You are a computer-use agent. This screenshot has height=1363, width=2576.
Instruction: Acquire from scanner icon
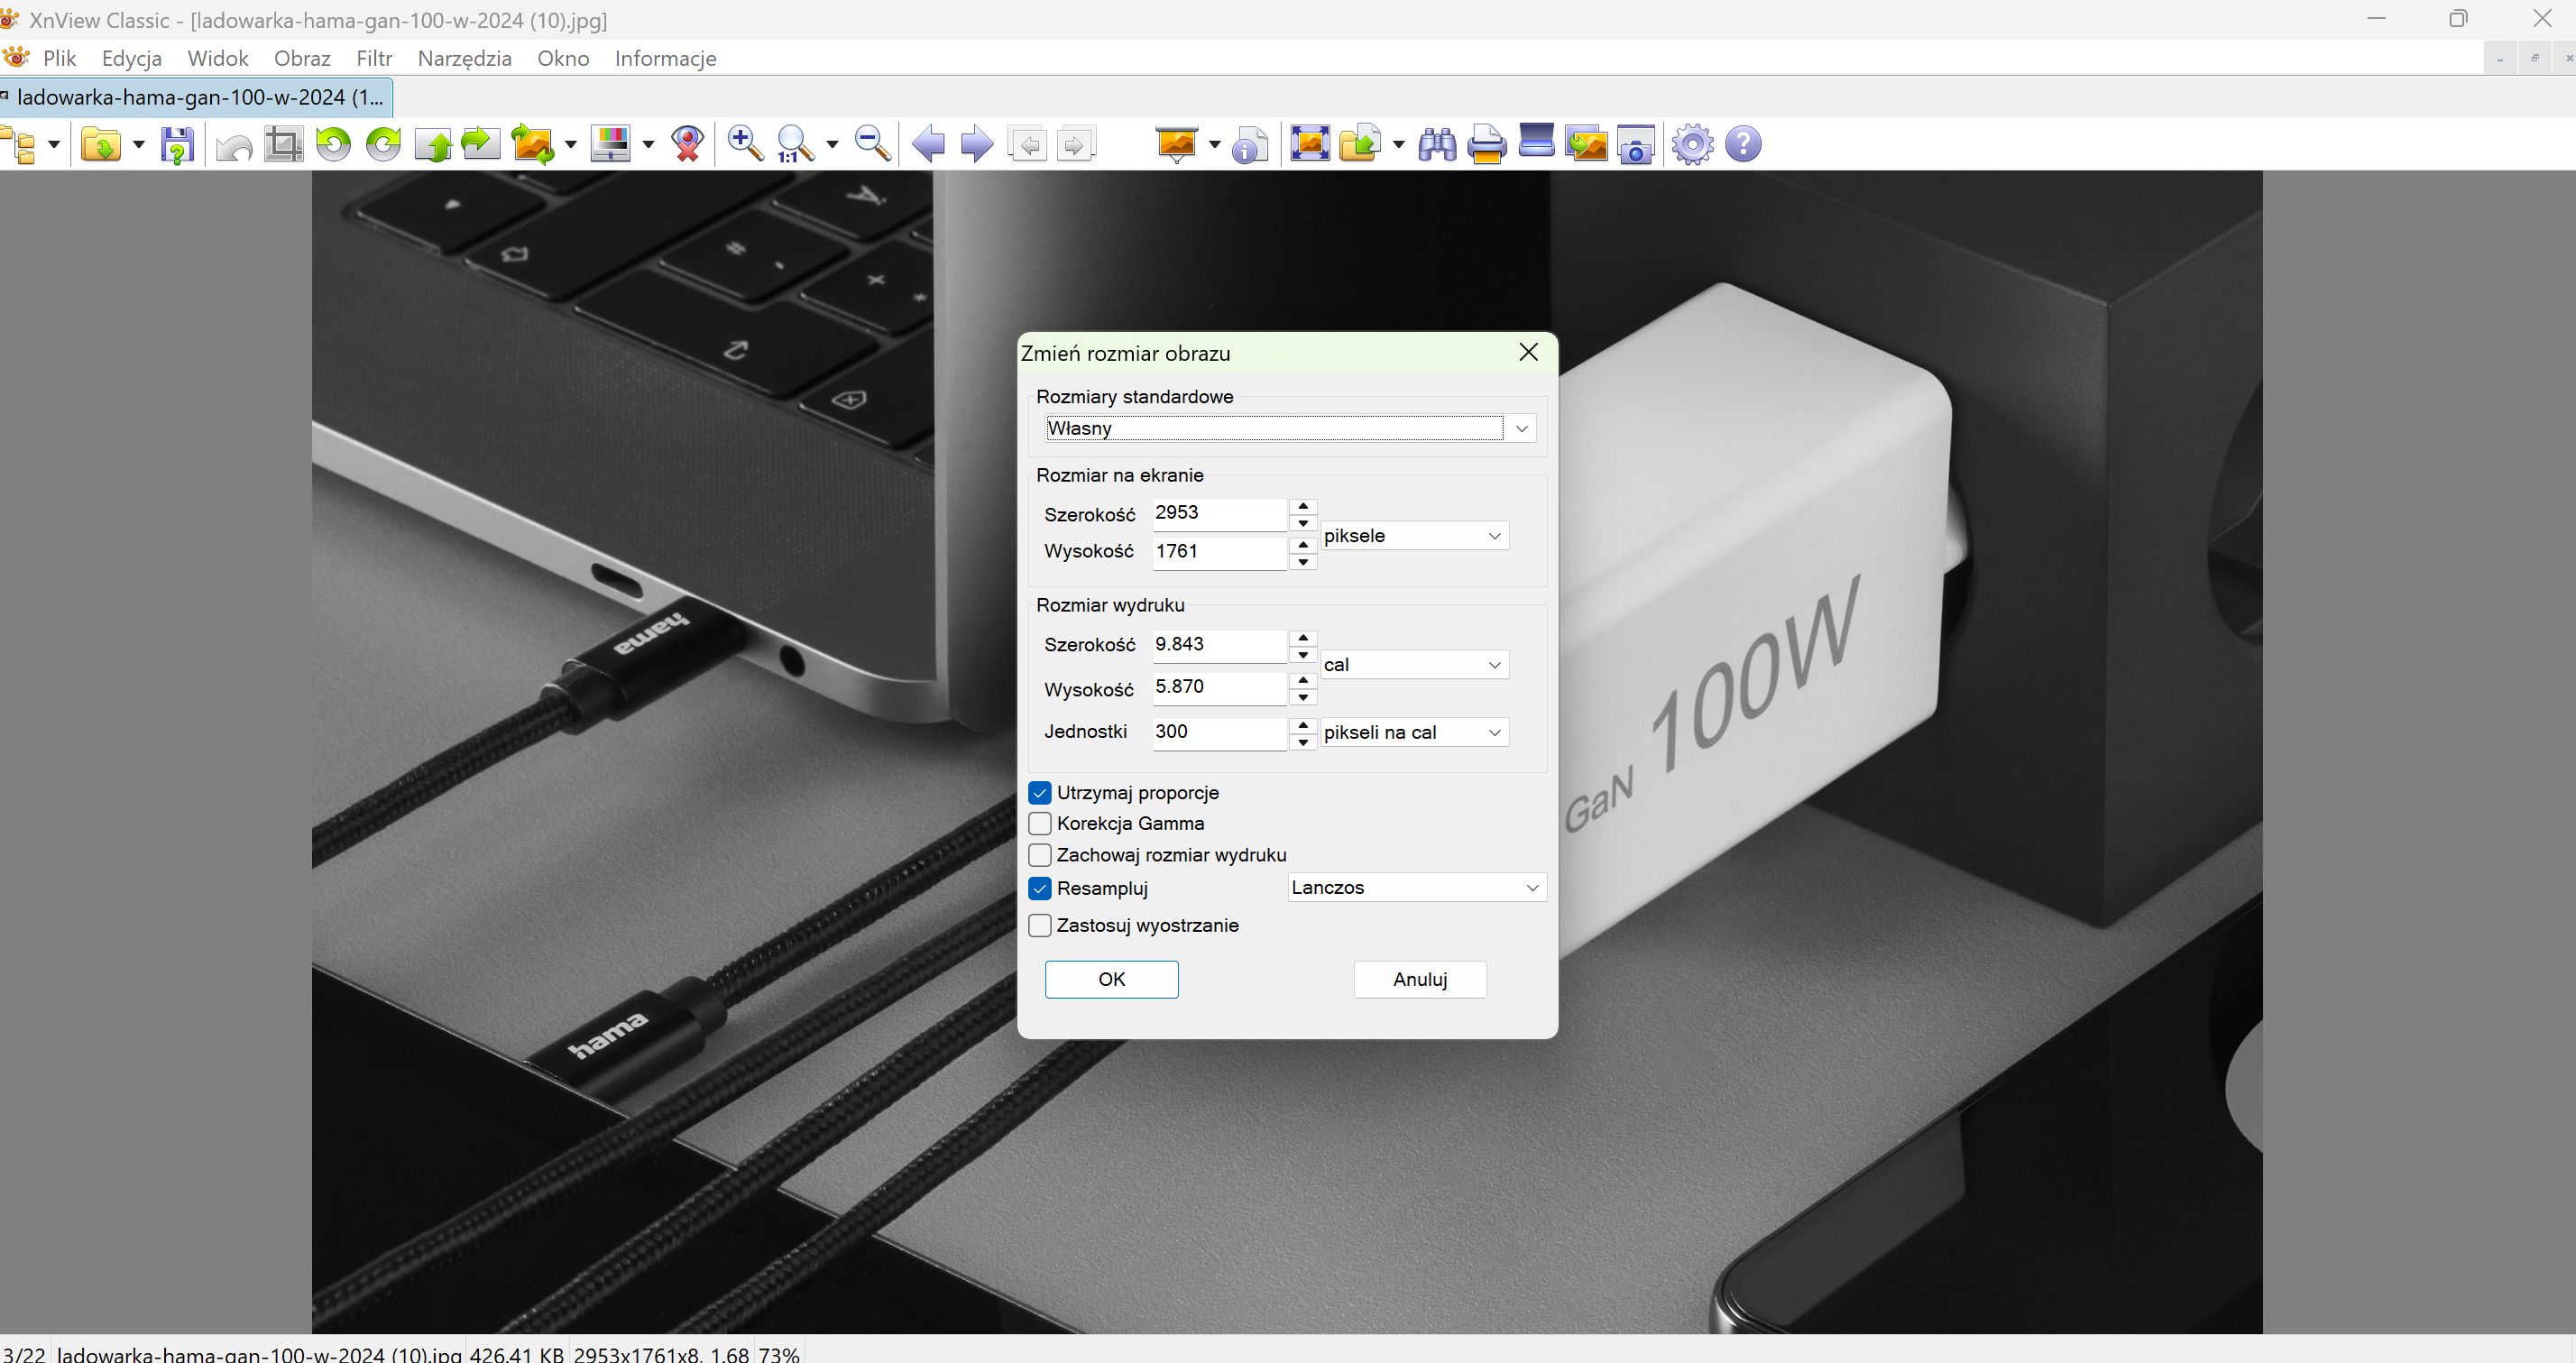coord(1536,141)
